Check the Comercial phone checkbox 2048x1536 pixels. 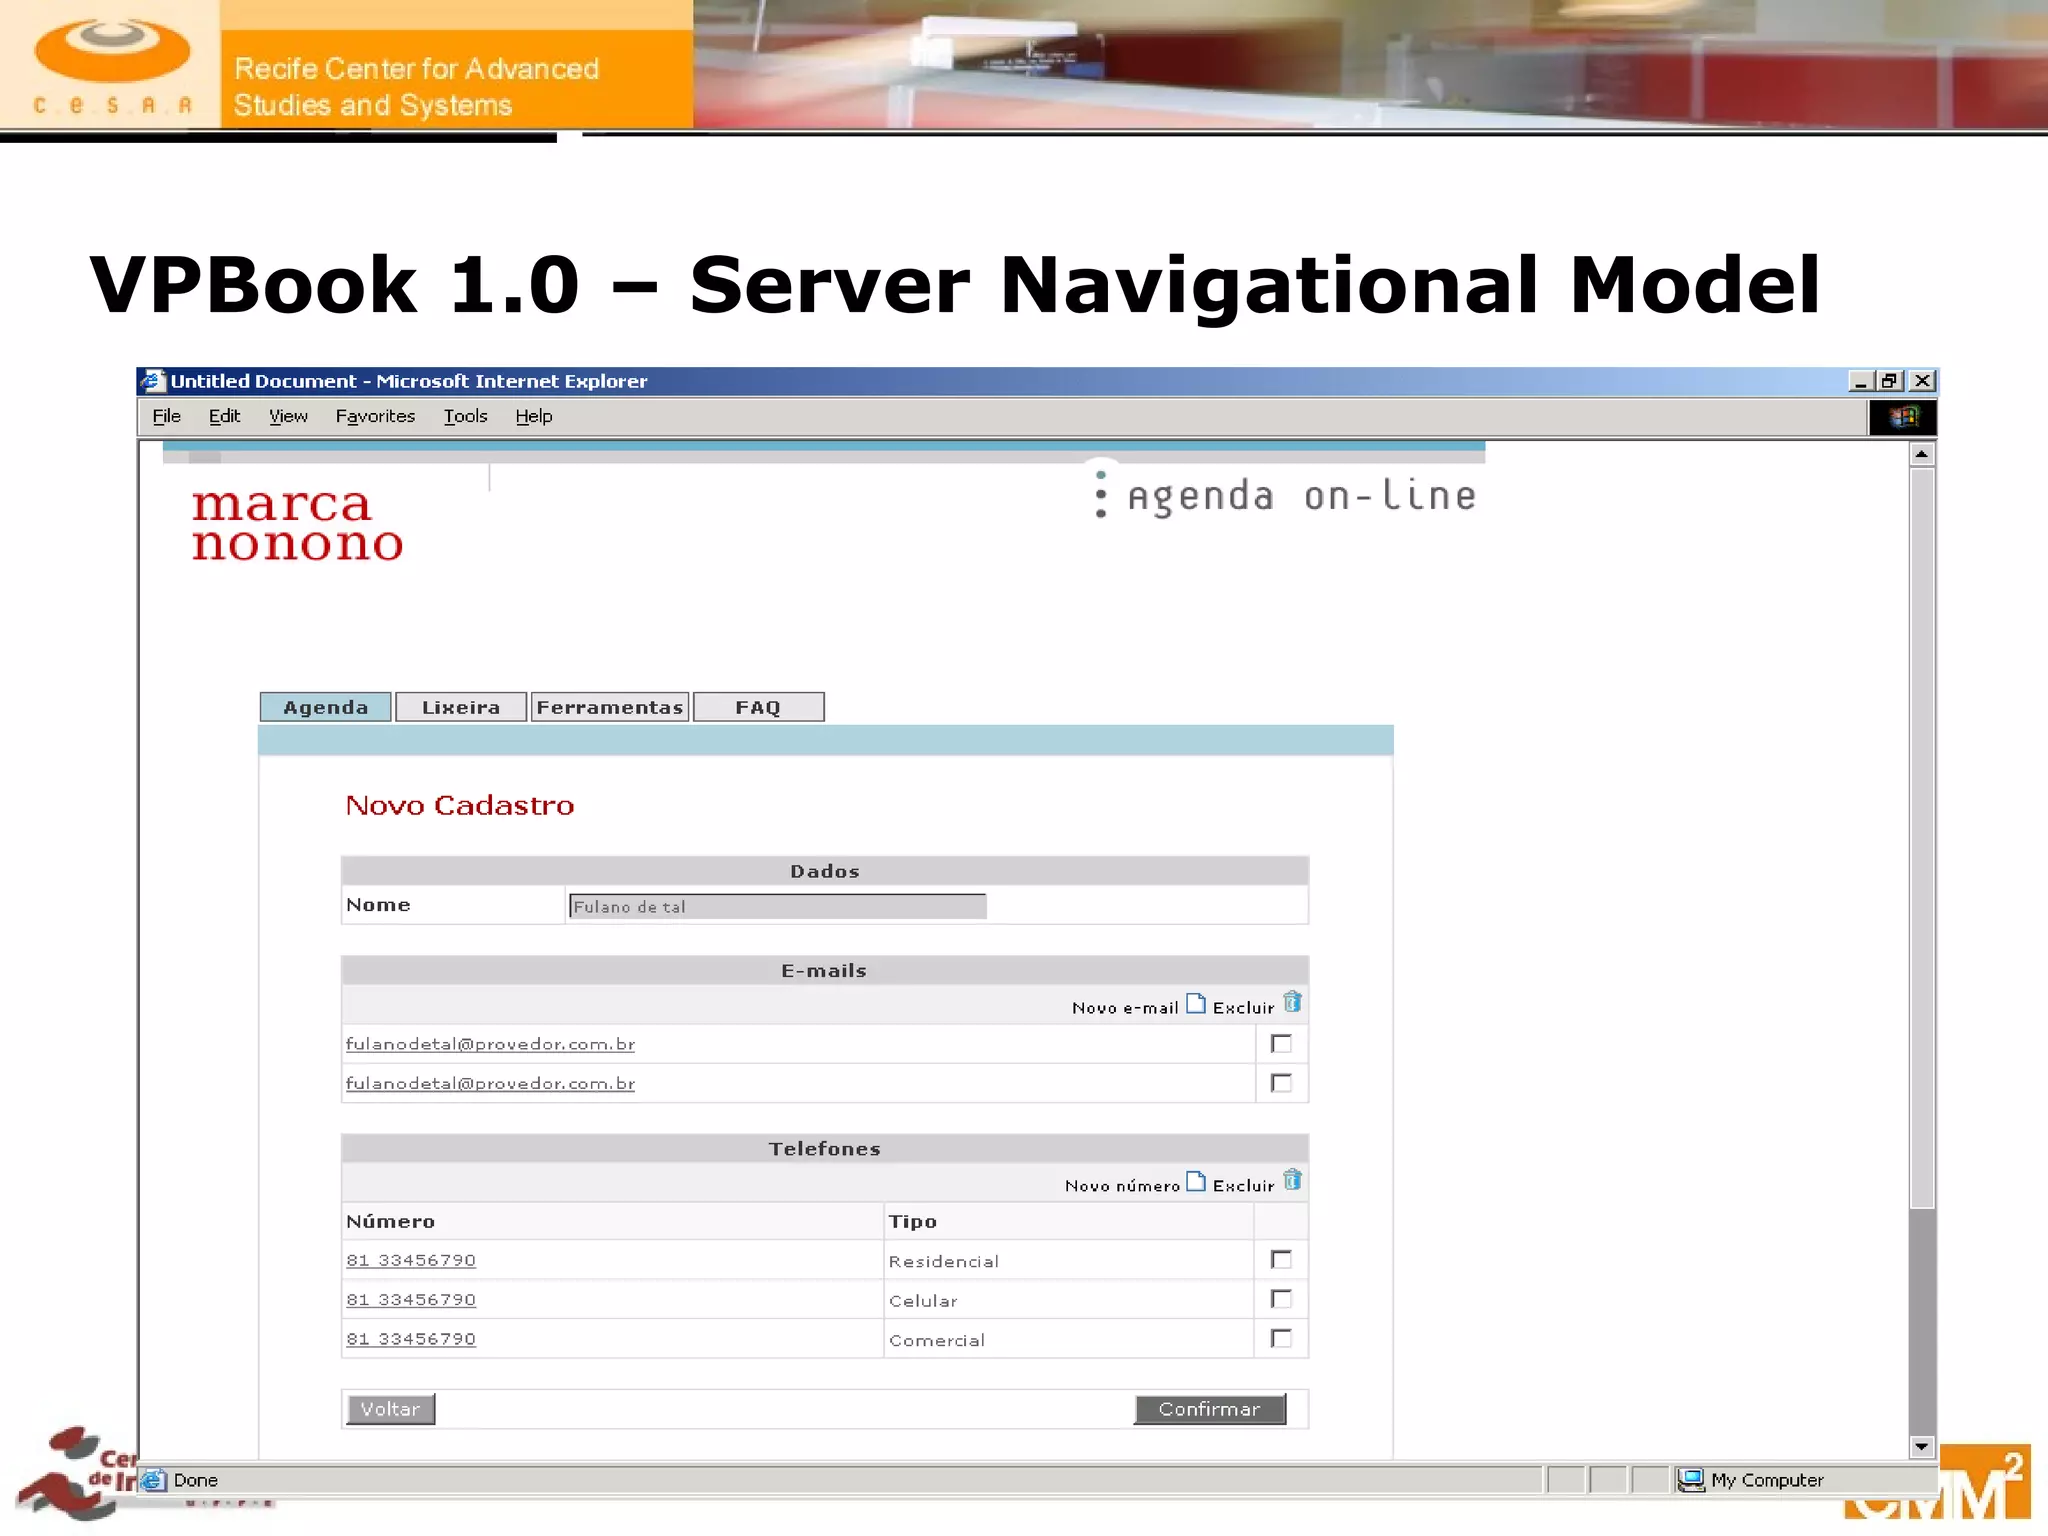tap(1281, 1338)
